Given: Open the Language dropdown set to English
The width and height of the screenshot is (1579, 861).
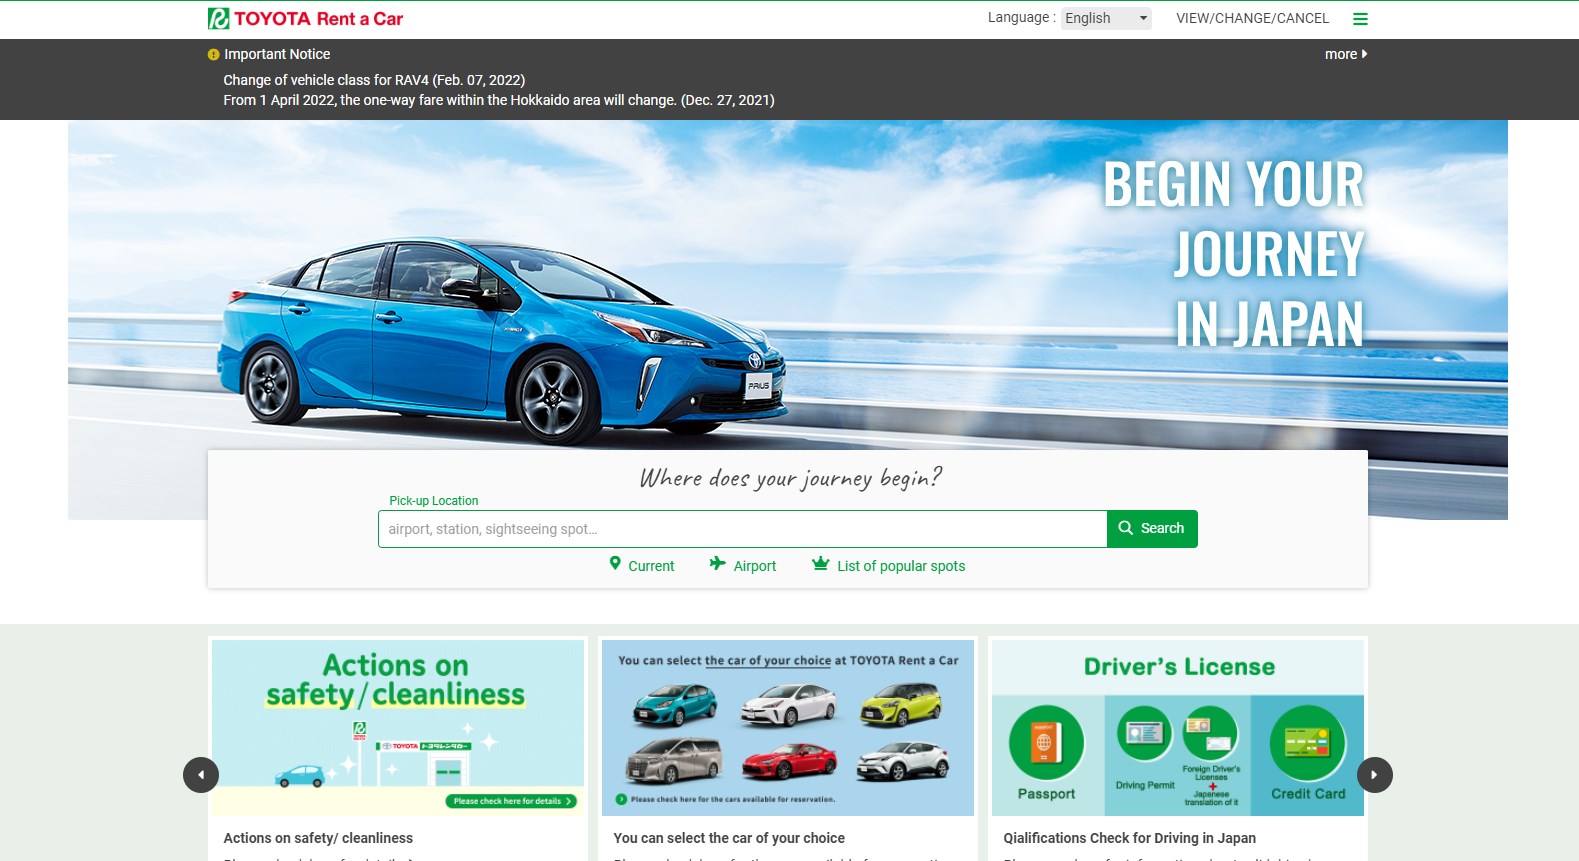Looking at the screenshot, I should click(x=1106, y=18).
